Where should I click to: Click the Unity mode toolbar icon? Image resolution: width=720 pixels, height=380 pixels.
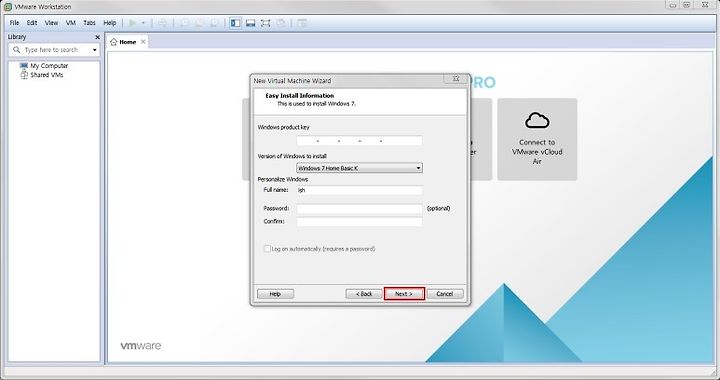[x=281, y=23]
